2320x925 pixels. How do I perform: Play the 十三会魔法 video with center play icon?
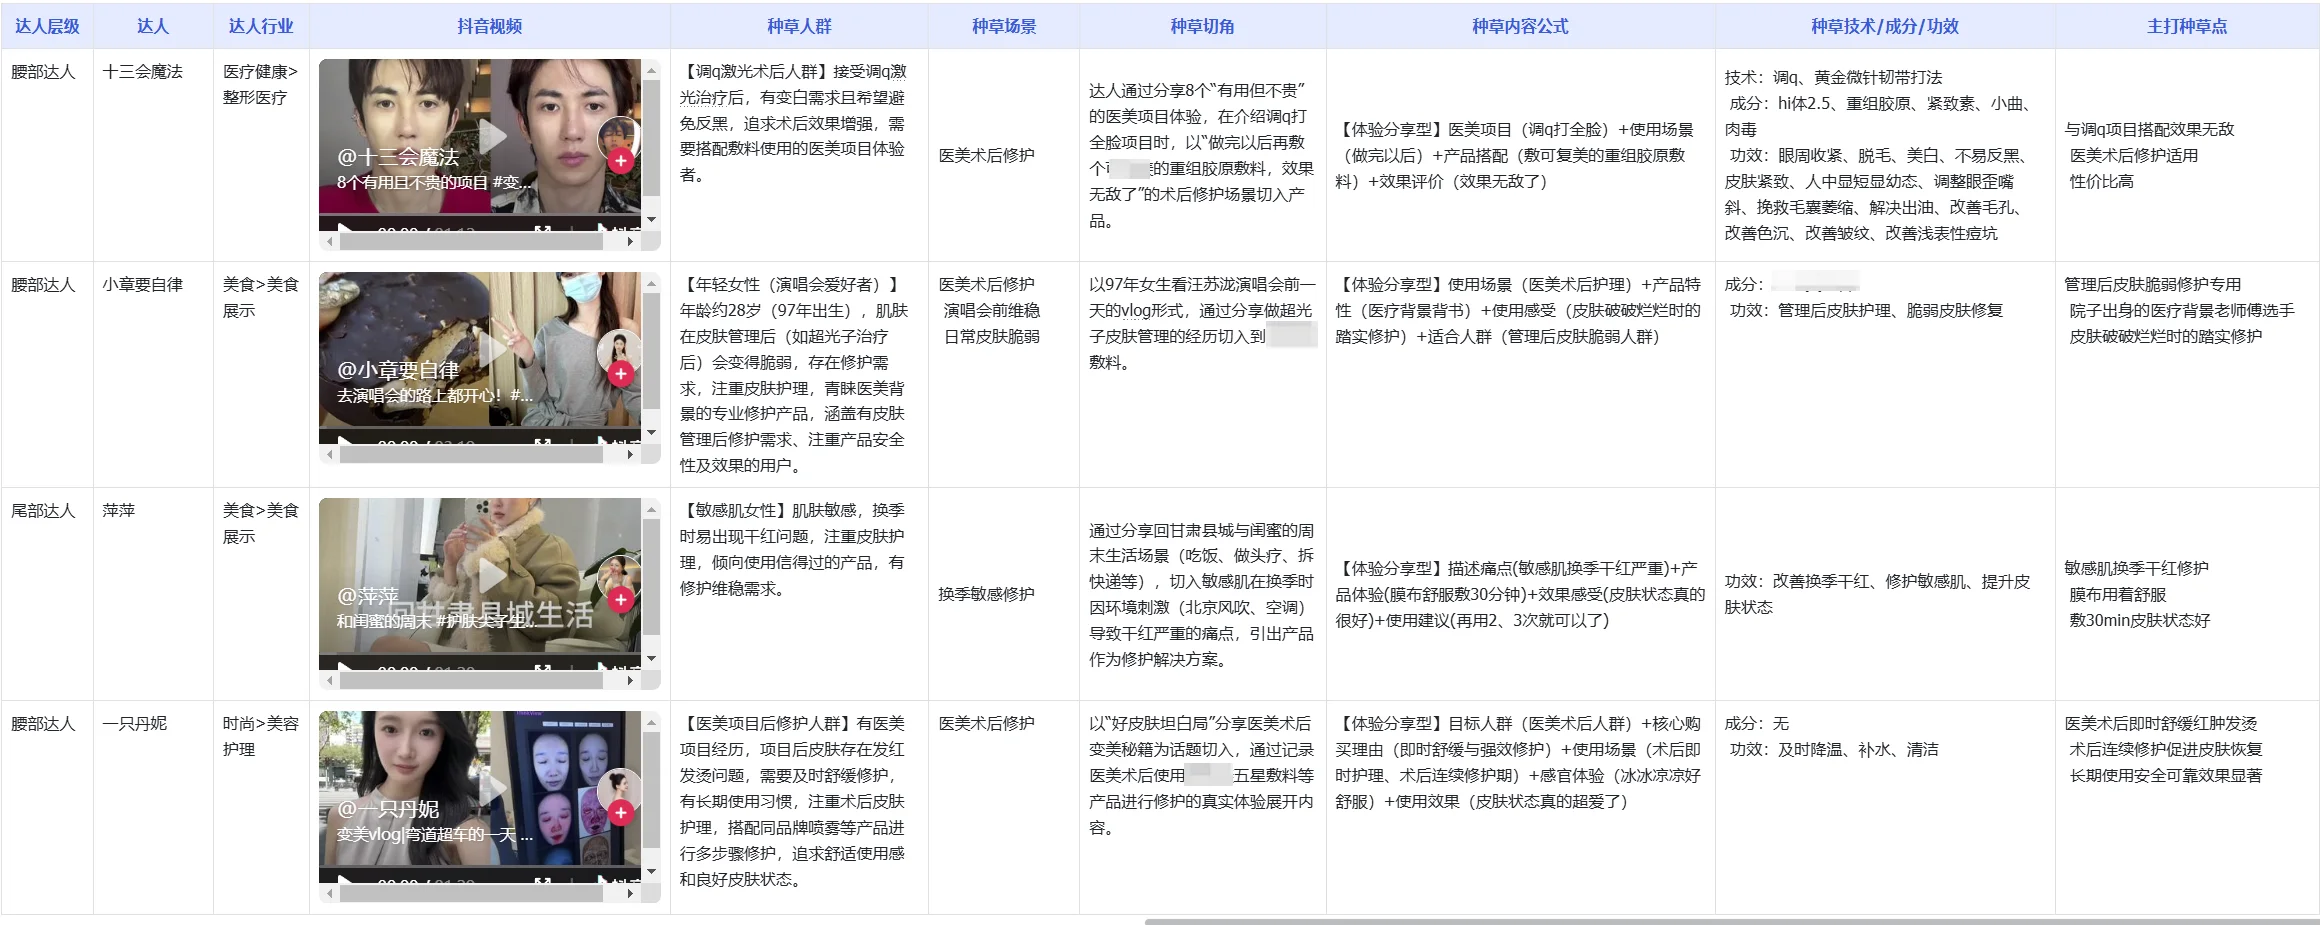point(491,136)
